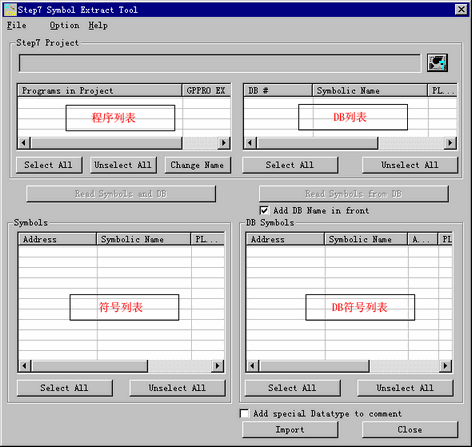Click the title bar application icon

pos(10,10)
